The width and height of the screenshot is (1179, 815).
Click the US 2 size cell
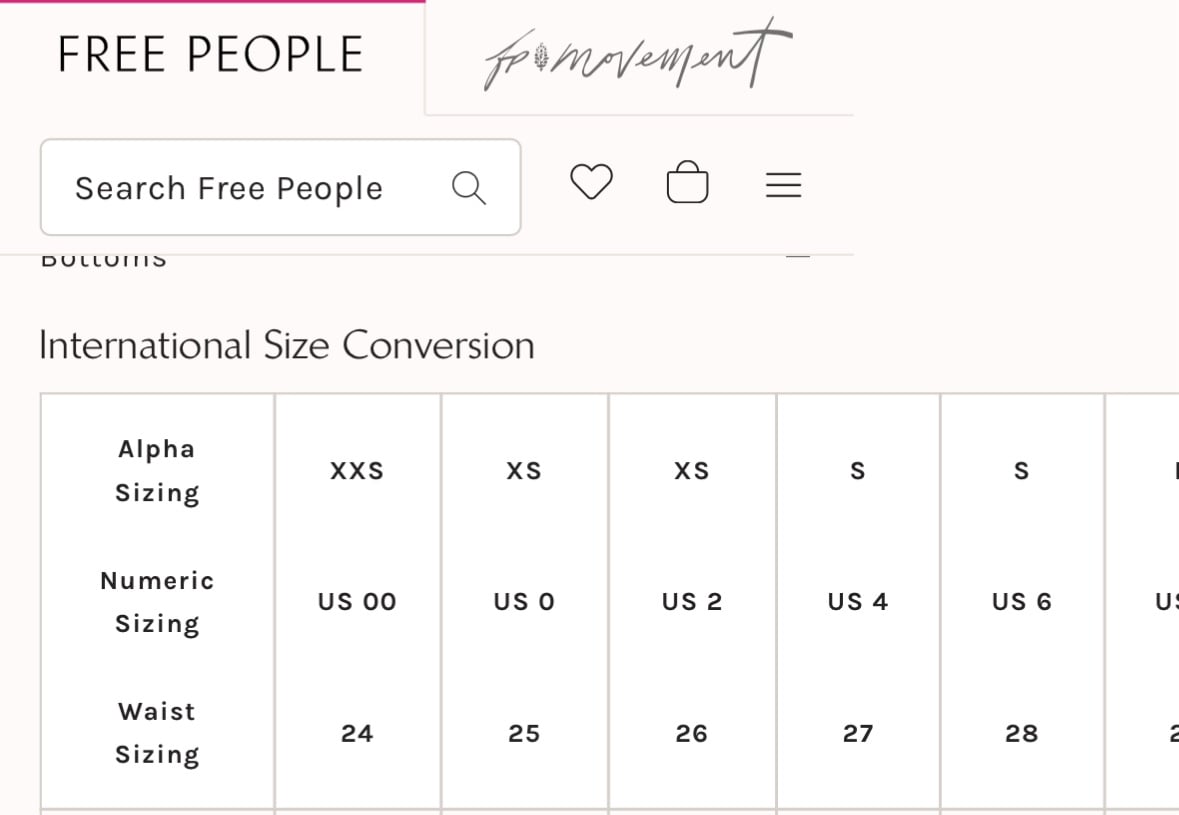tap(692, 601)
